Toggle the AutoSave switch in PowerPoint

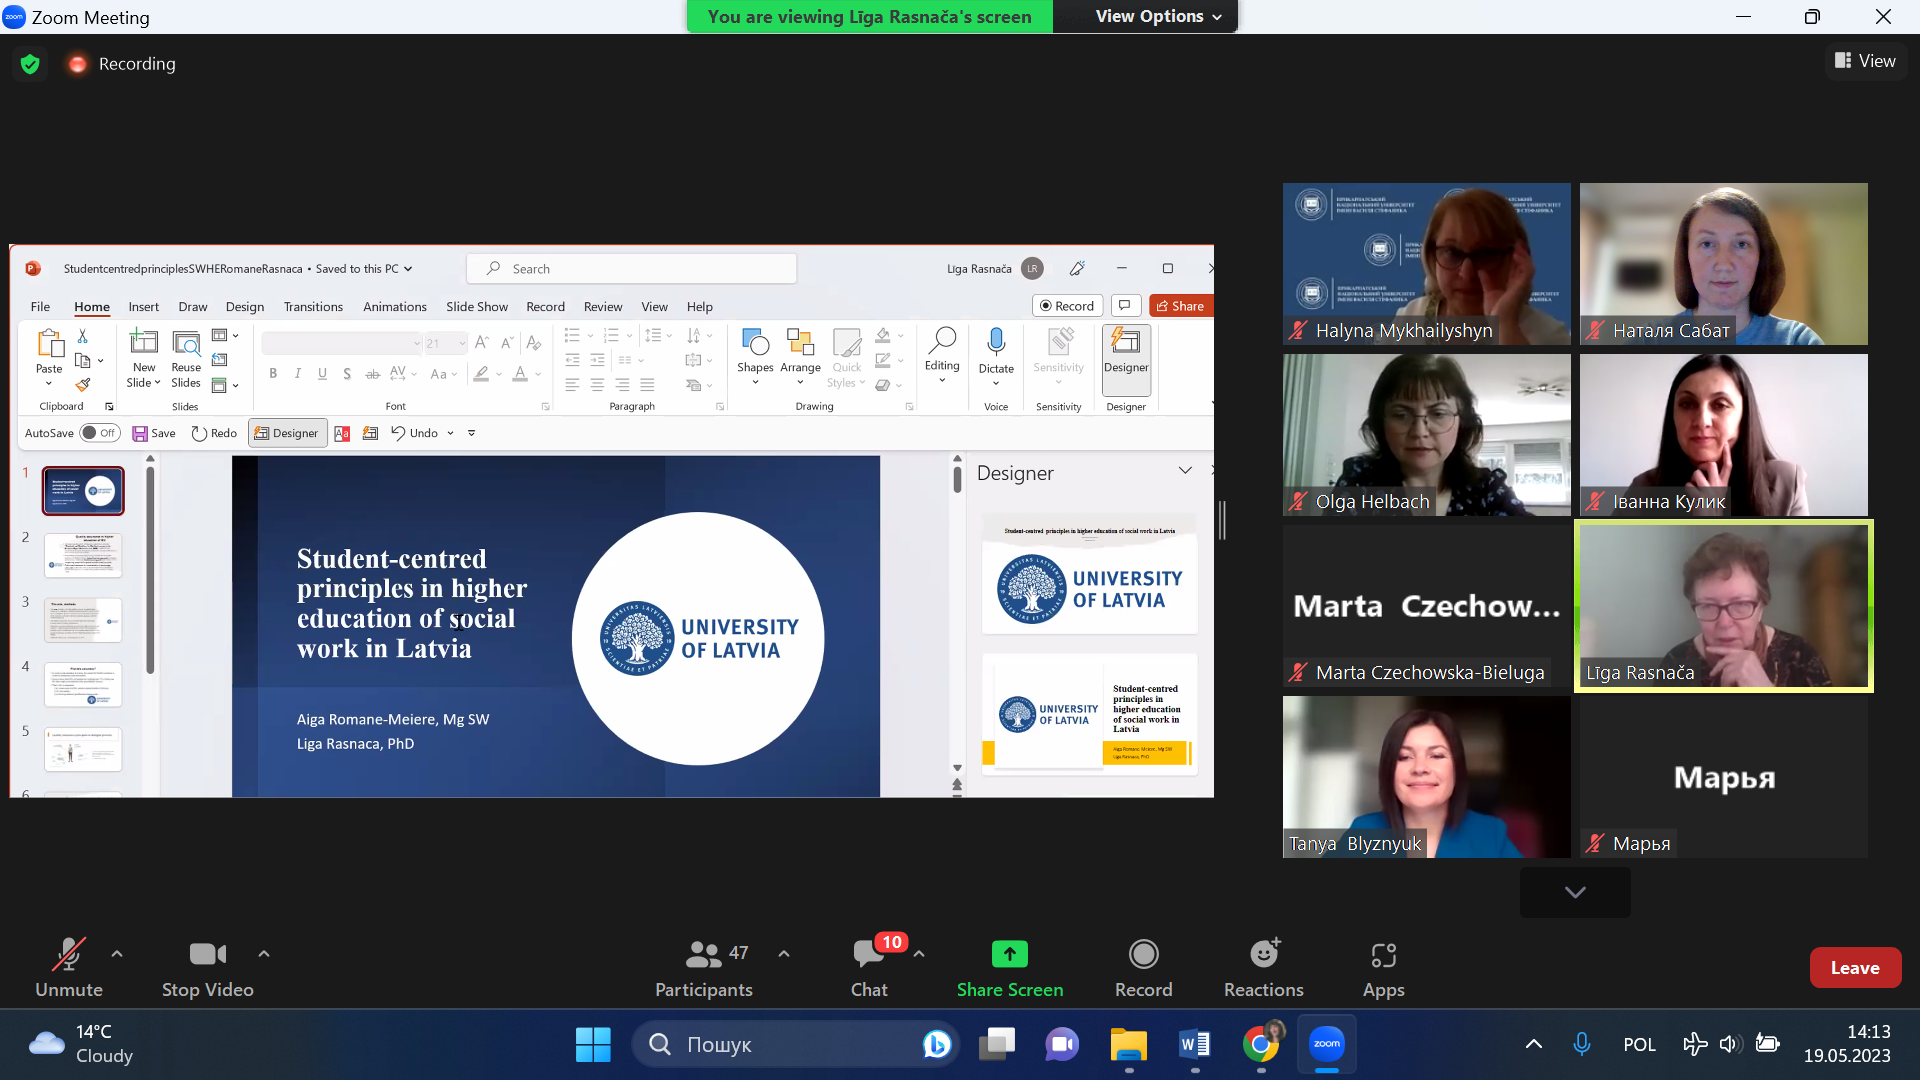pyautogui.click(x=99, y=433)
